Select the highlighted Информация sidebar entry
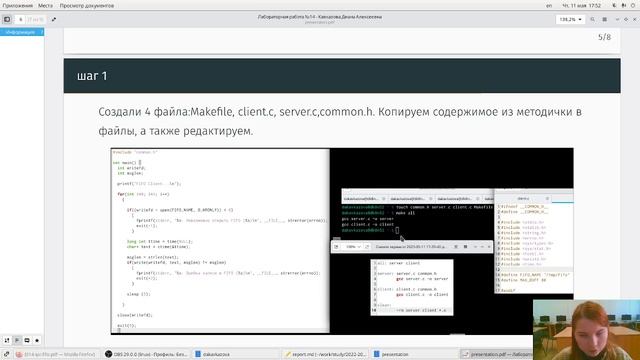This screenshot has height=360, width=640. coord(22,32)
